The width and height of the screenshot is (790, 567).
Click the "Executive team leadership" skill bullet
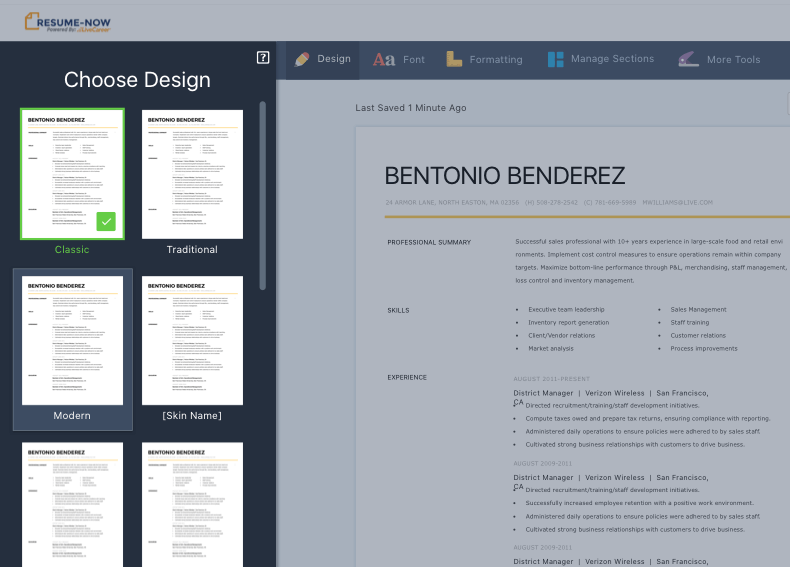[566, 310]
